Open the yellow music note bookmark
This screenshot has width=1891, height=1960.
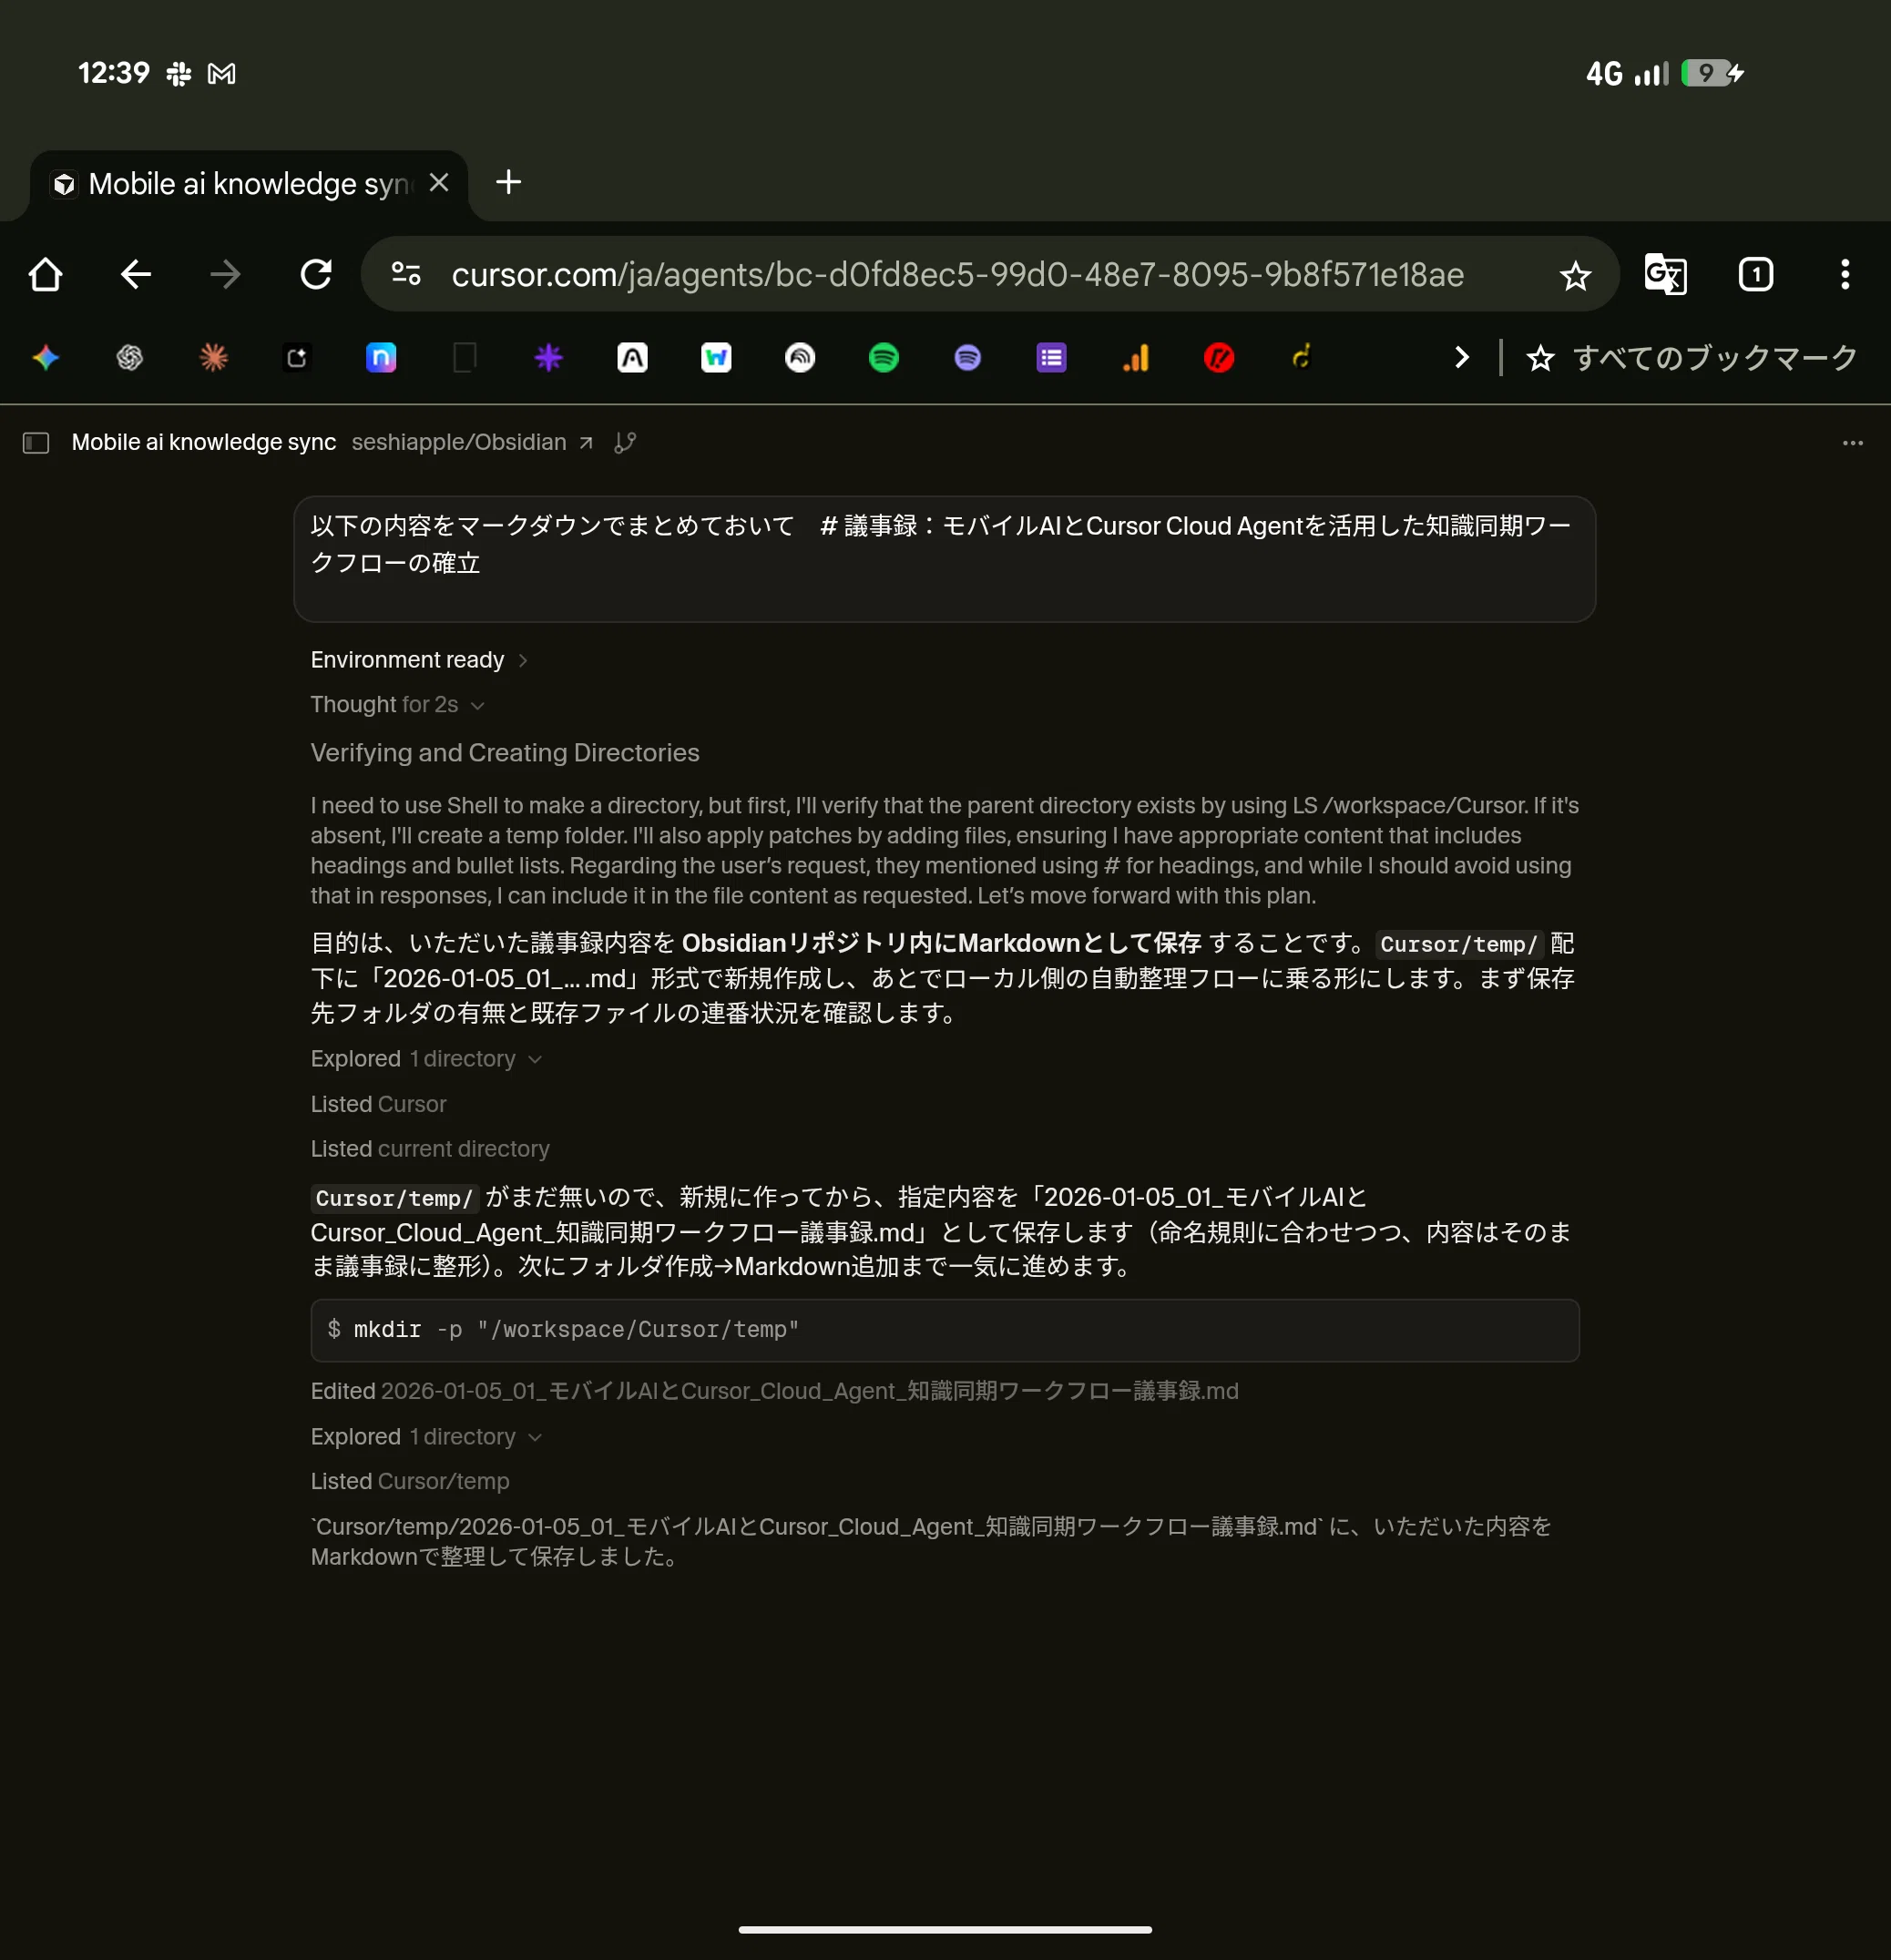tap(1302, 357)
